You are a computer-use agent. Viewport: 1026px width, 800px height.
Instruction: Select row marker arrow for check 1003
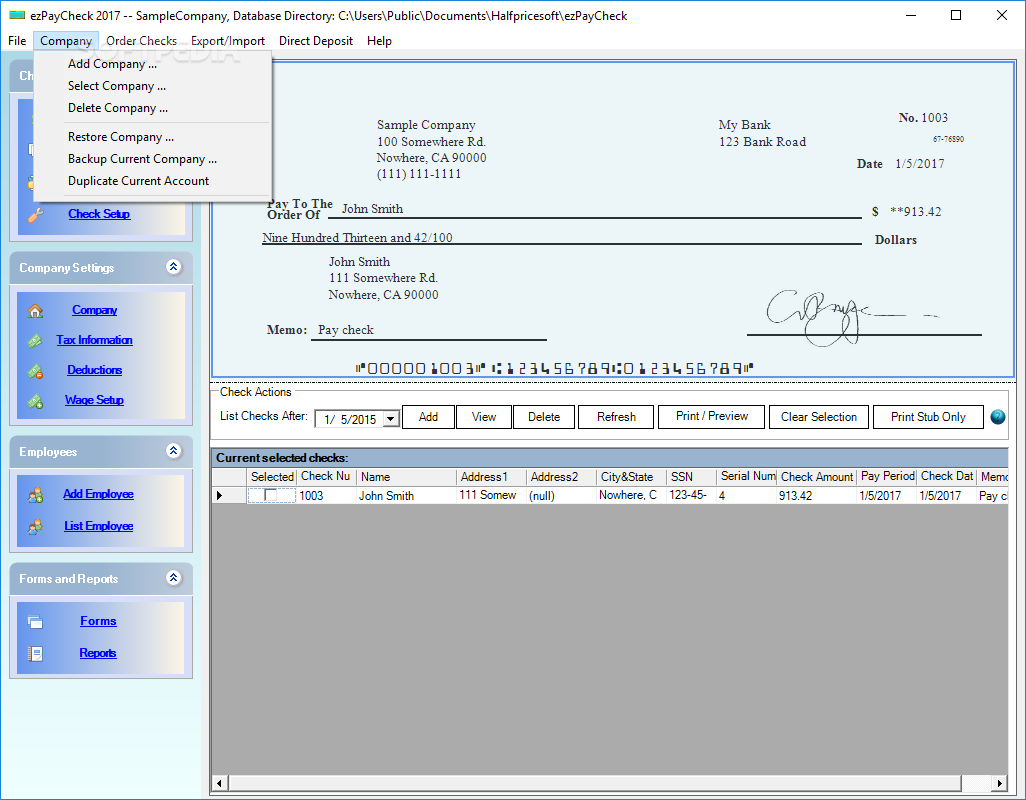click(x=219, y=496)
